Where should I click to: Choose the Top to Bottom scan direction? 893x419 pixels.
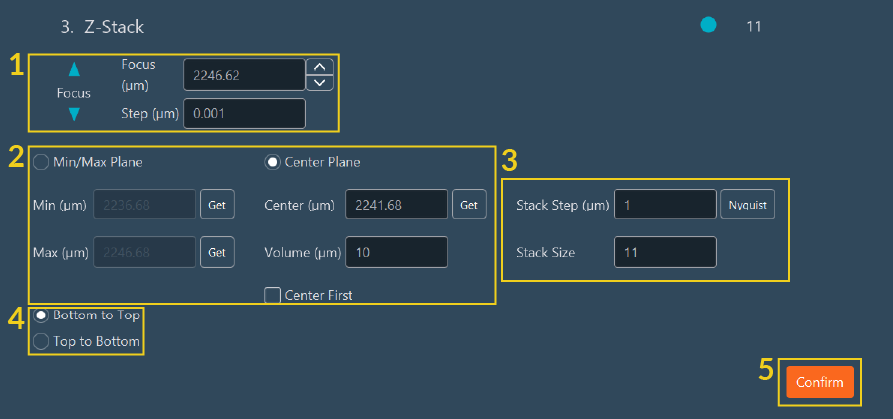tap(41, 342)
